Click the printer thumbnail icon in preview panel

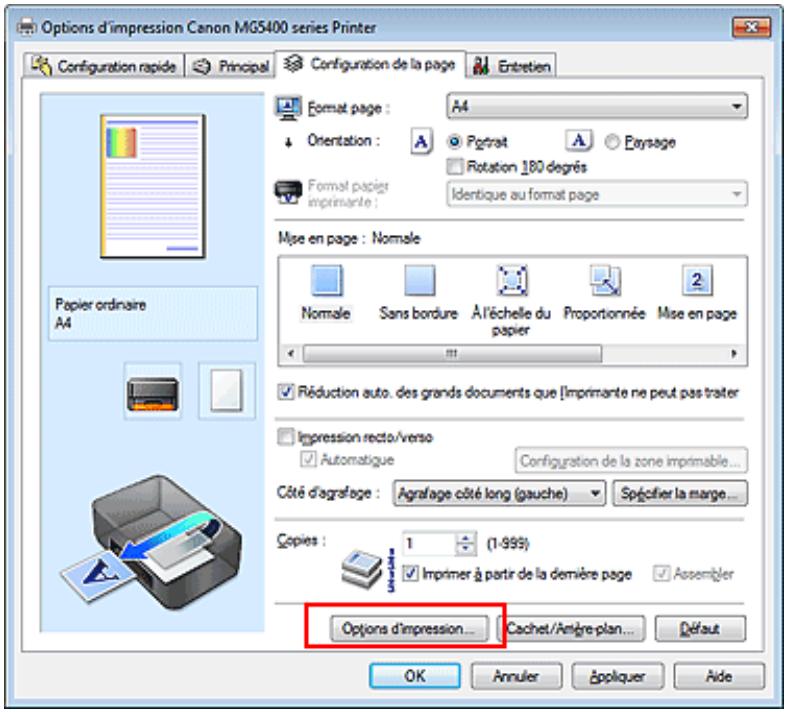pos(153,391)
